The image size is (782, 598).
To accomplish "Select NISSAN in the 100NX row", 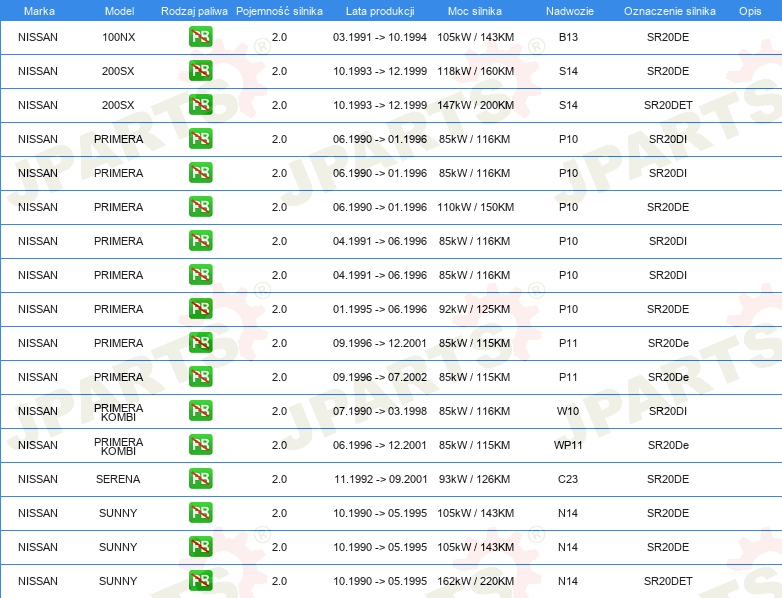I will pos(38,37).
